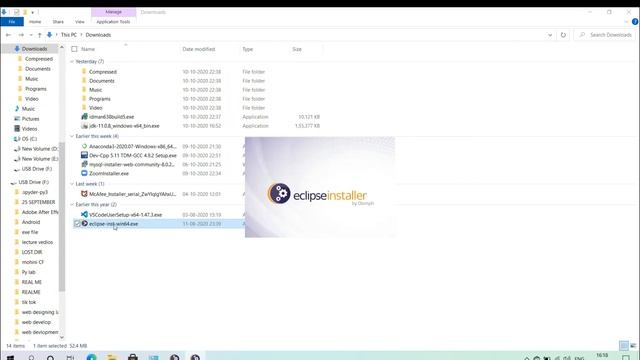
Task: Expand the ribbon with the chevron
Action: 626,22
